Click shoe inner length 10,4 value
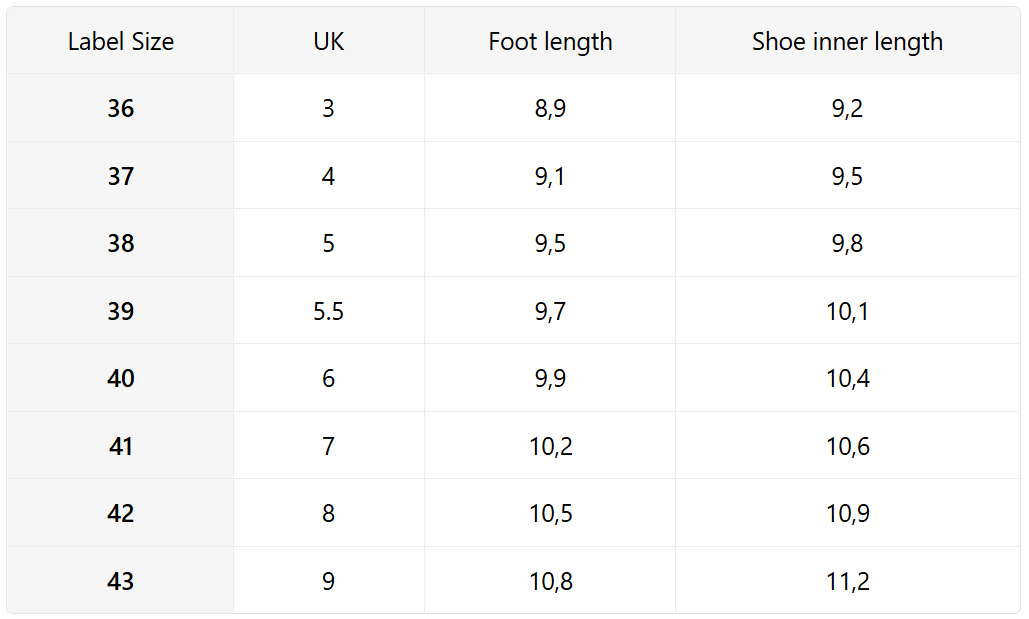Image resolution: width=1029 pixels, height=619 pixels. pyautogui.click(x=847, y=379)
